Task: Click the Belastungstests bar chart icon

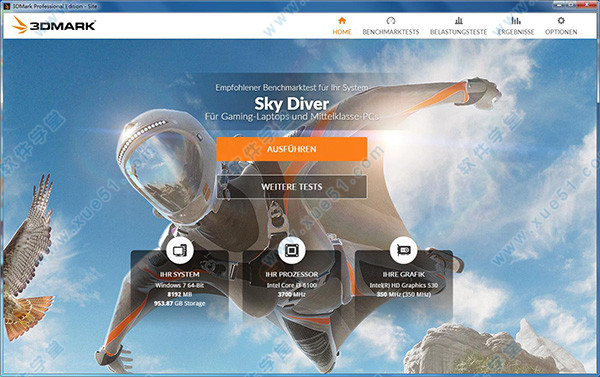Action: 458,21
